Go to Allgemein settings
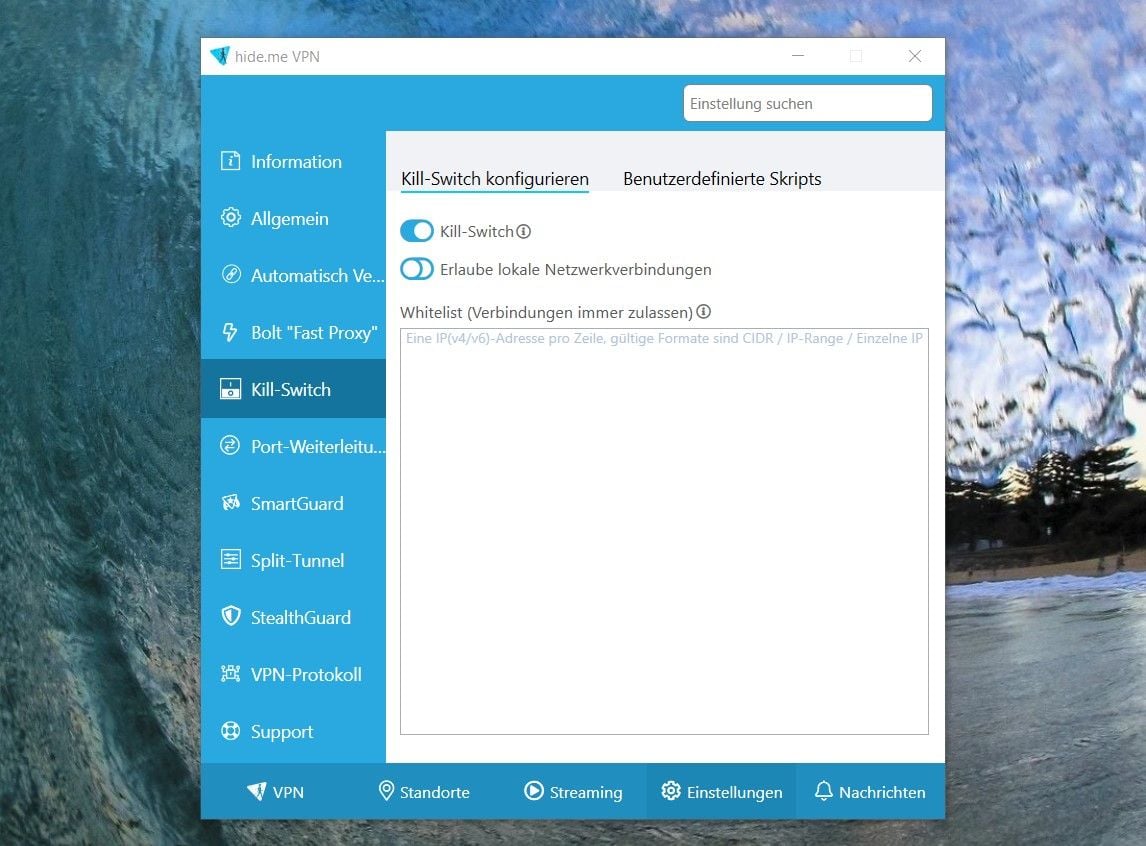This screenshot has width=1146, height=846. 293,218
